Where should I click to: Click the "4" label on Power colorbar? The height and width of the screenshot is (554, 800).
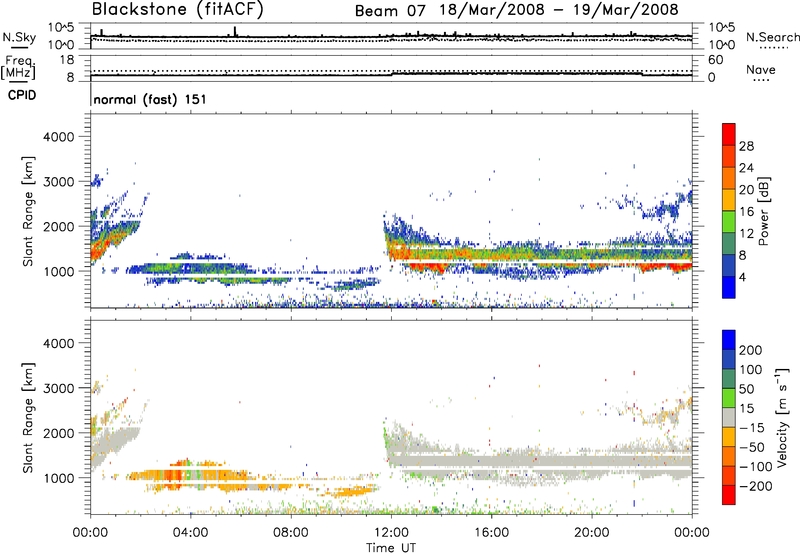(743, 277)
